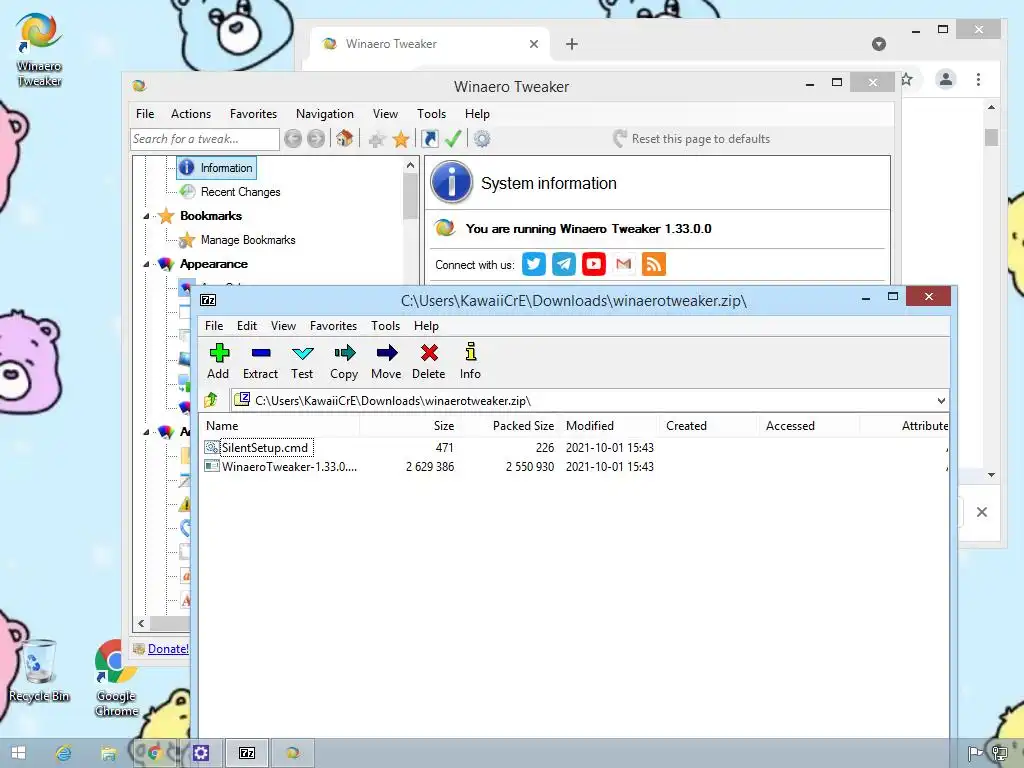Select the WinaeroTweaker-1.33.0 file row
The height and width of the screenshot is (768, 1024).
(575, 466)
